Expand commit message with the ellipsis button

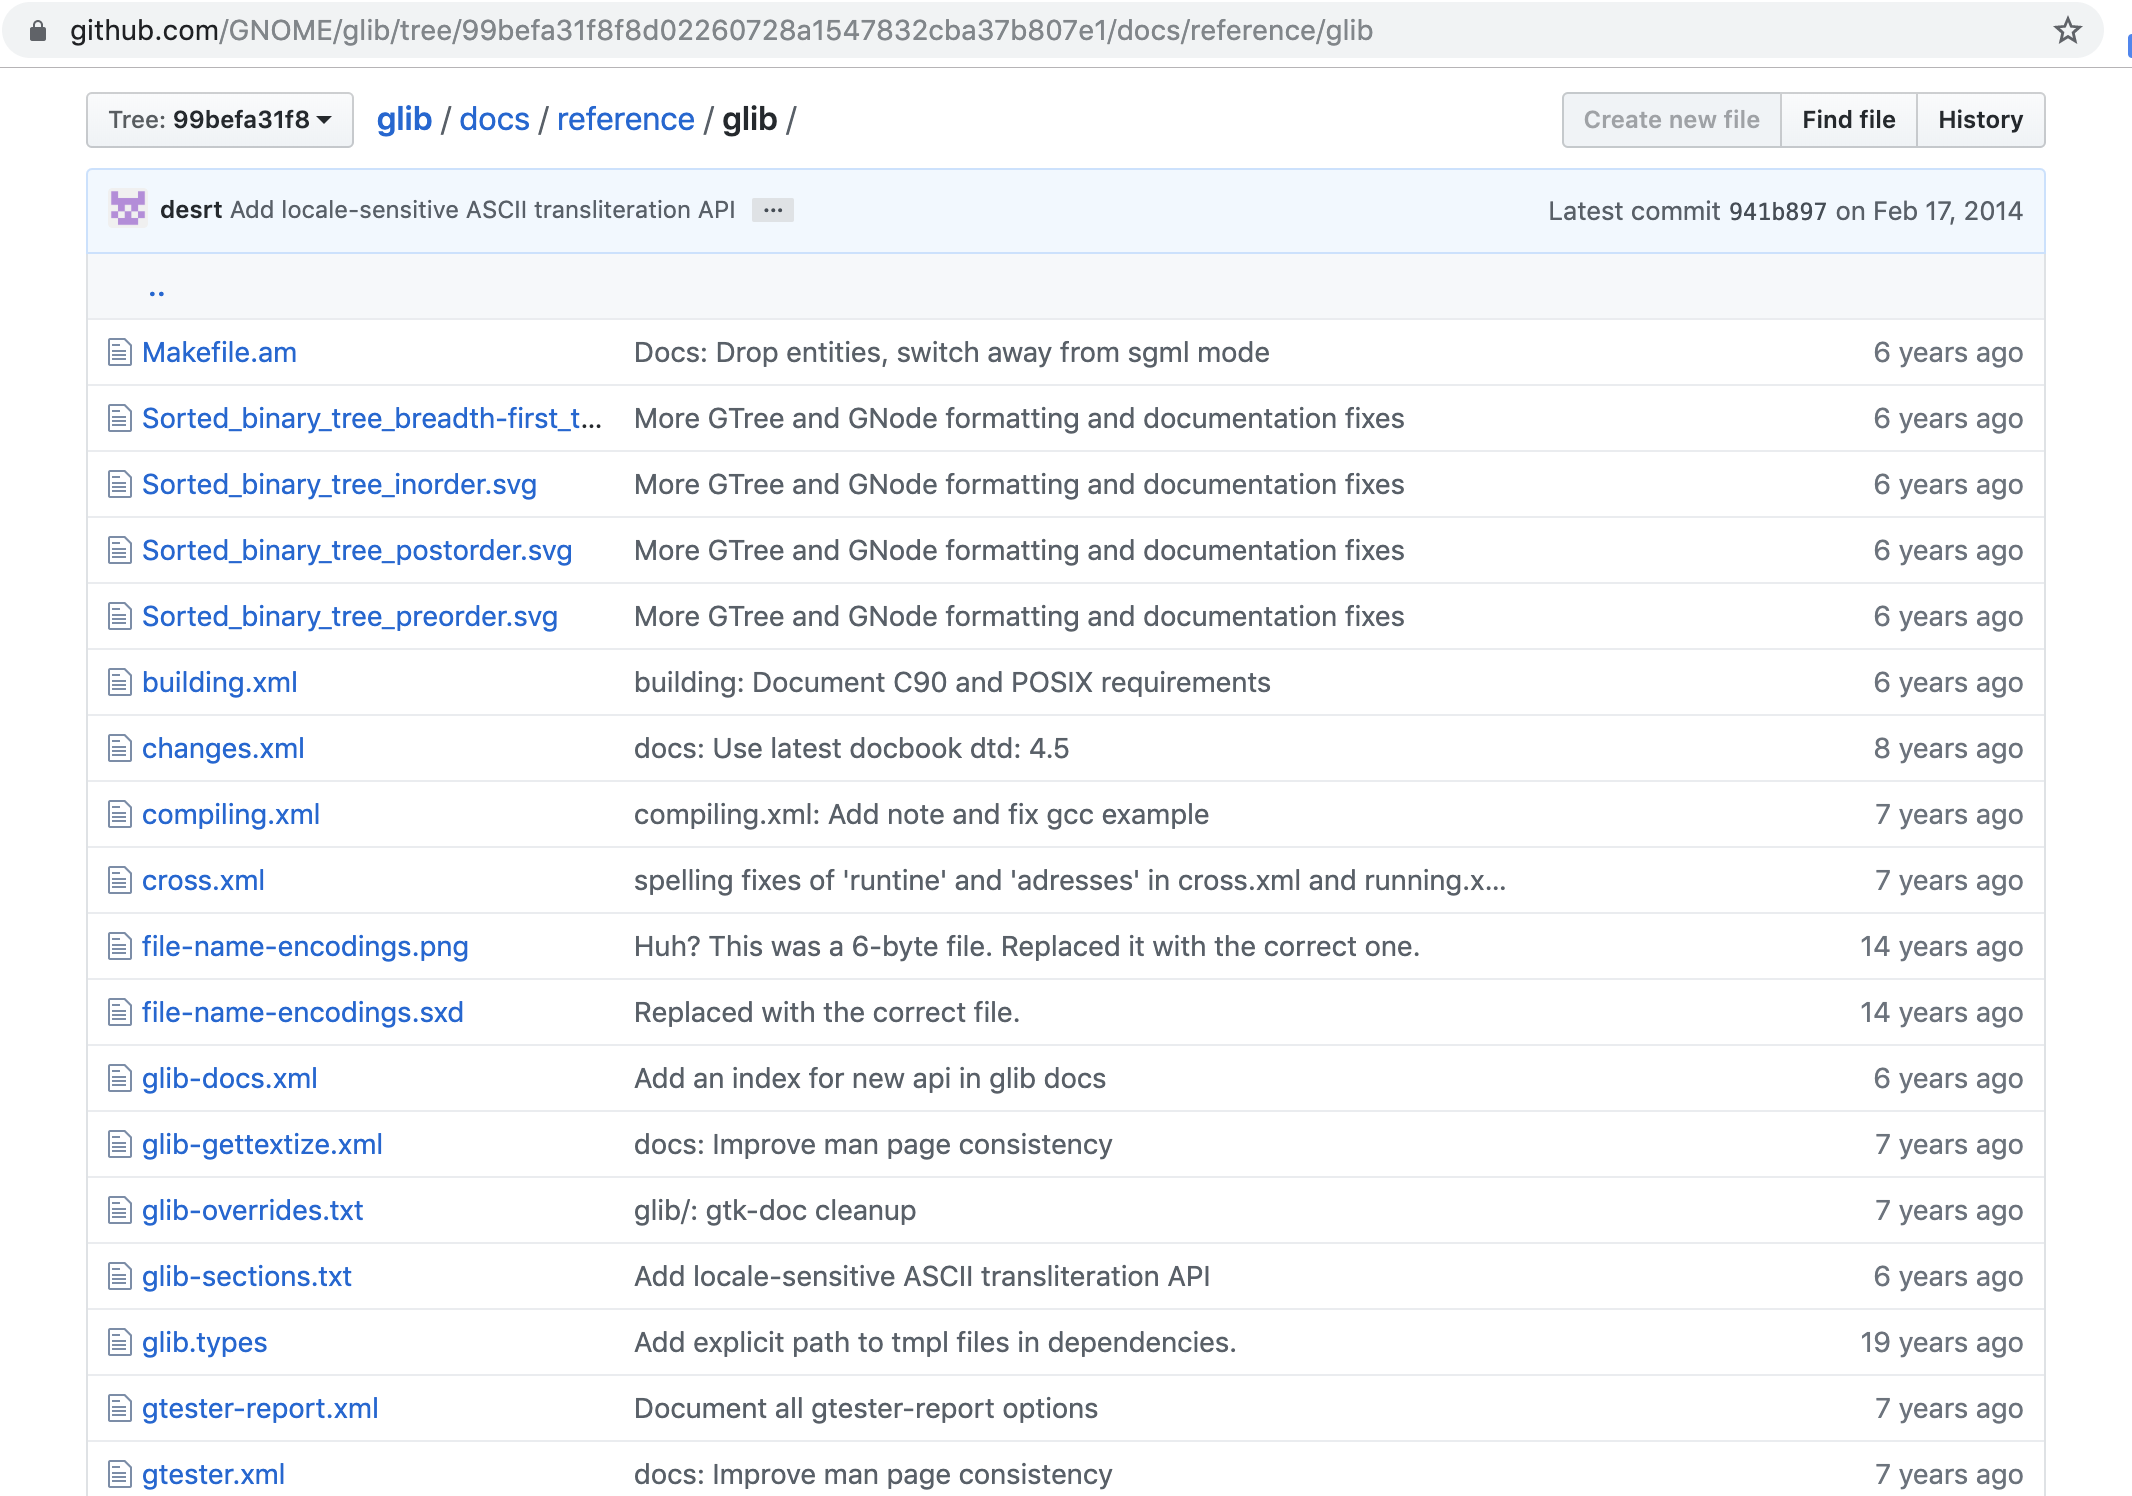[773, 210]
